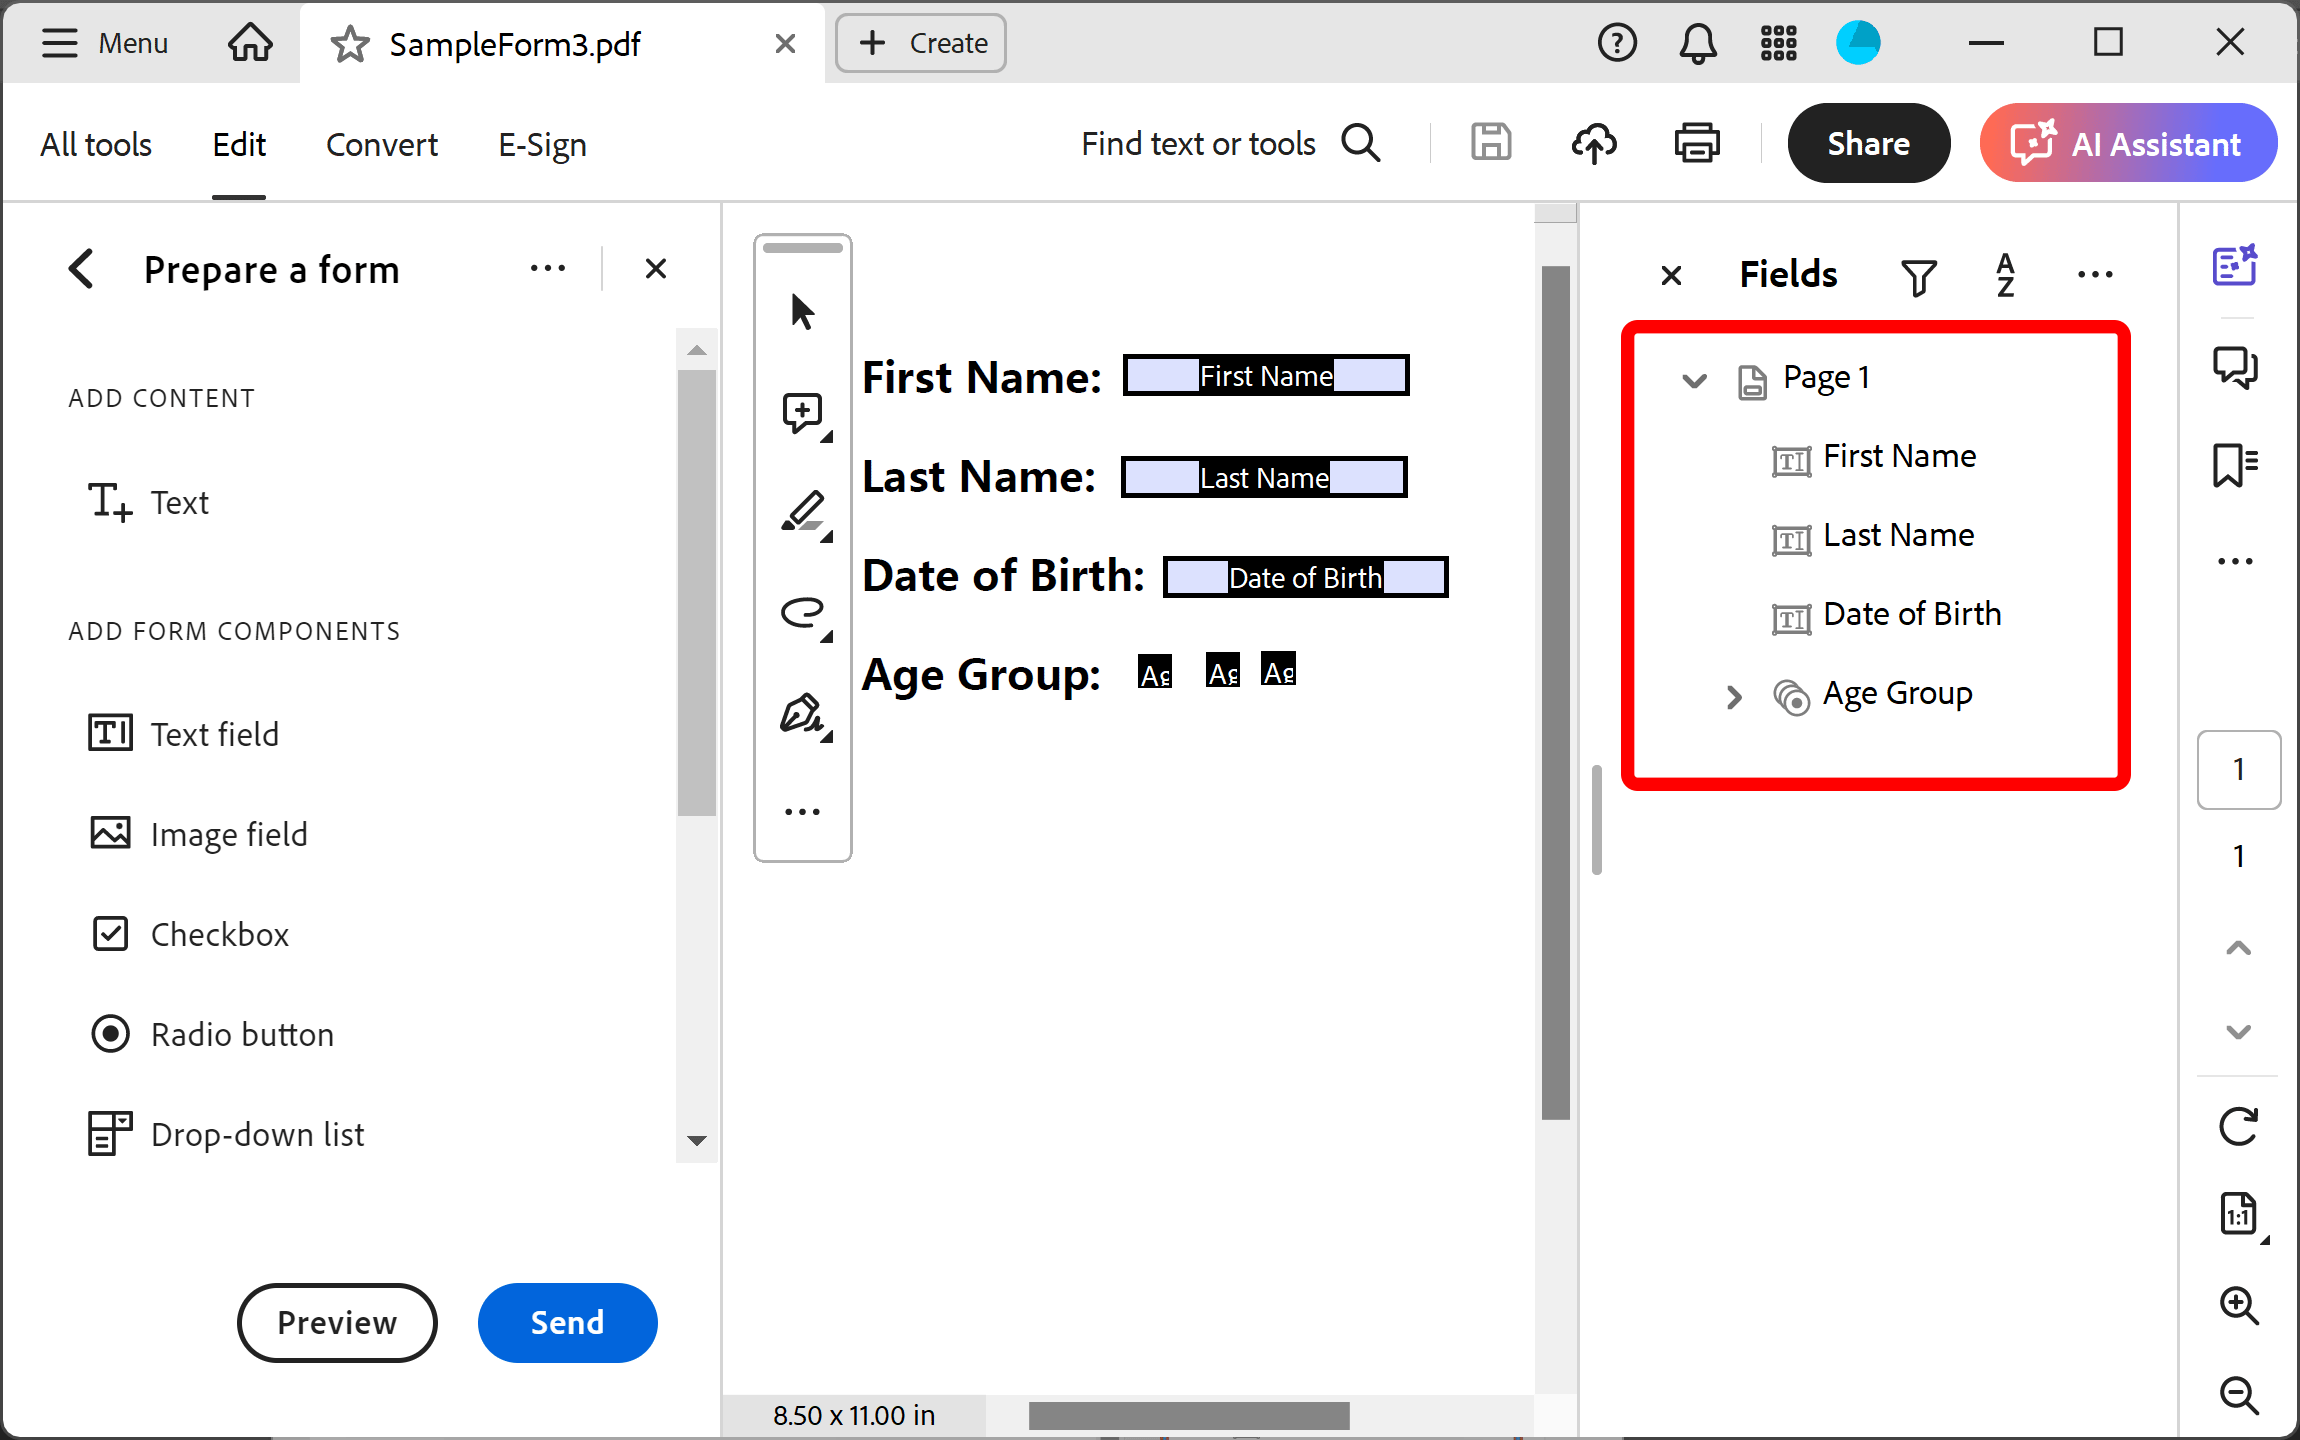Viewport: 2300px width, 1440px height.
Task: Open the Fill & Sign pen tool
Action: 801,714
